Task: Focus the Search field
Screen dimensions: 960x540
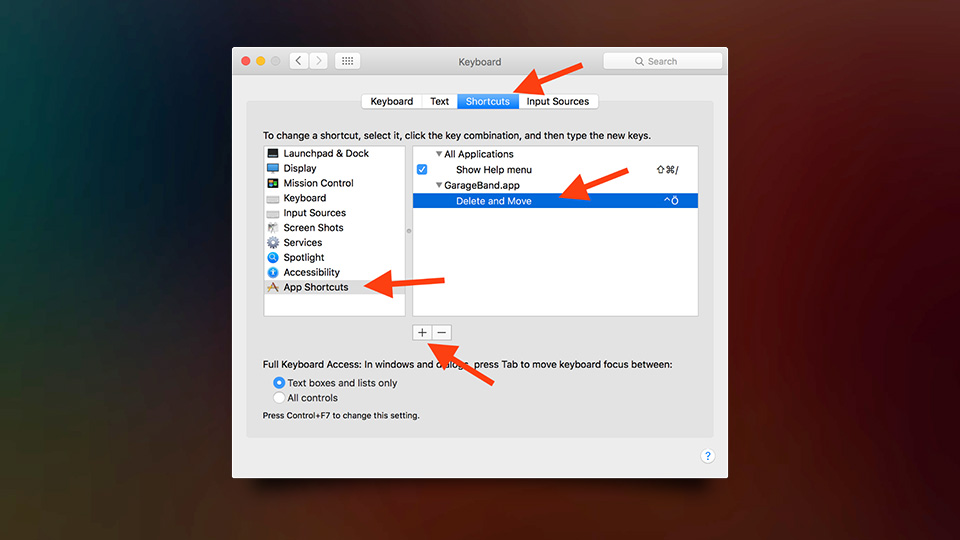Action: (x=662, y=61)
